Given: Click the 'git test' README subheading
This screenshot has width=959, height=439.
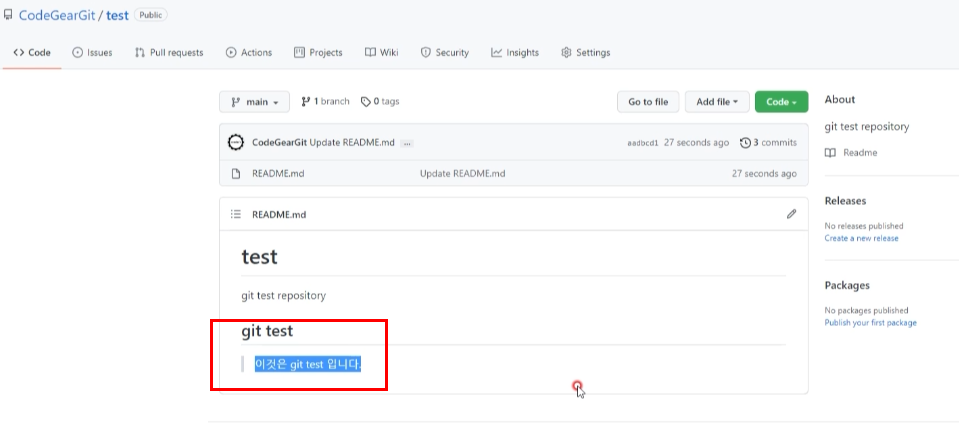Looking at the screenshot, I should point(267,331).
